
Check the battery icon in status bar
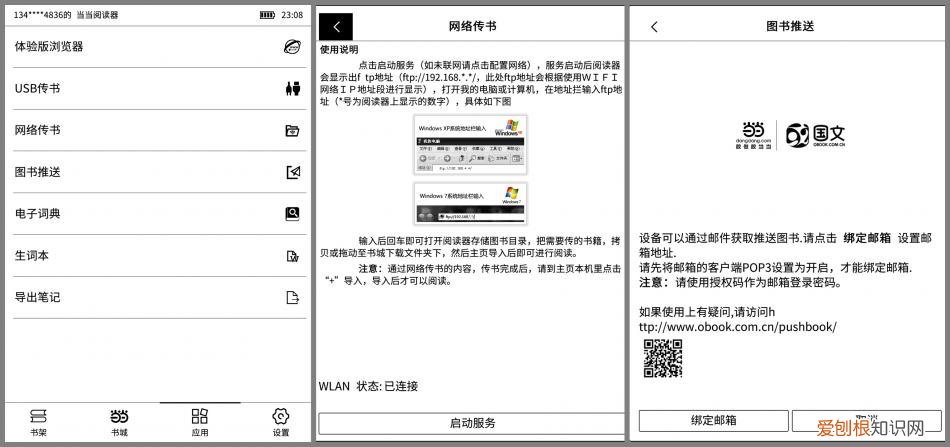pyautogui.click(x=267, y=15)
